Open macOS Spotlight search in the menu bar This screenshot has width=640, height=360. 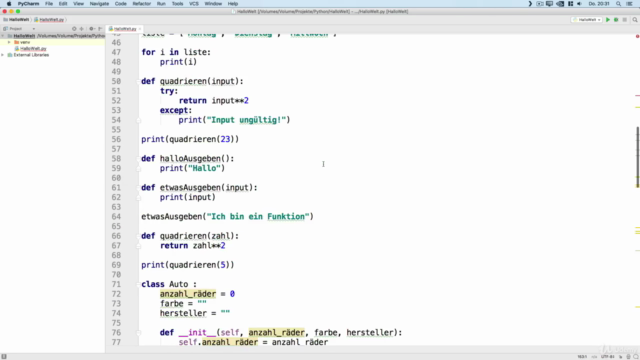pyautogui.click(x=618, y=4)
